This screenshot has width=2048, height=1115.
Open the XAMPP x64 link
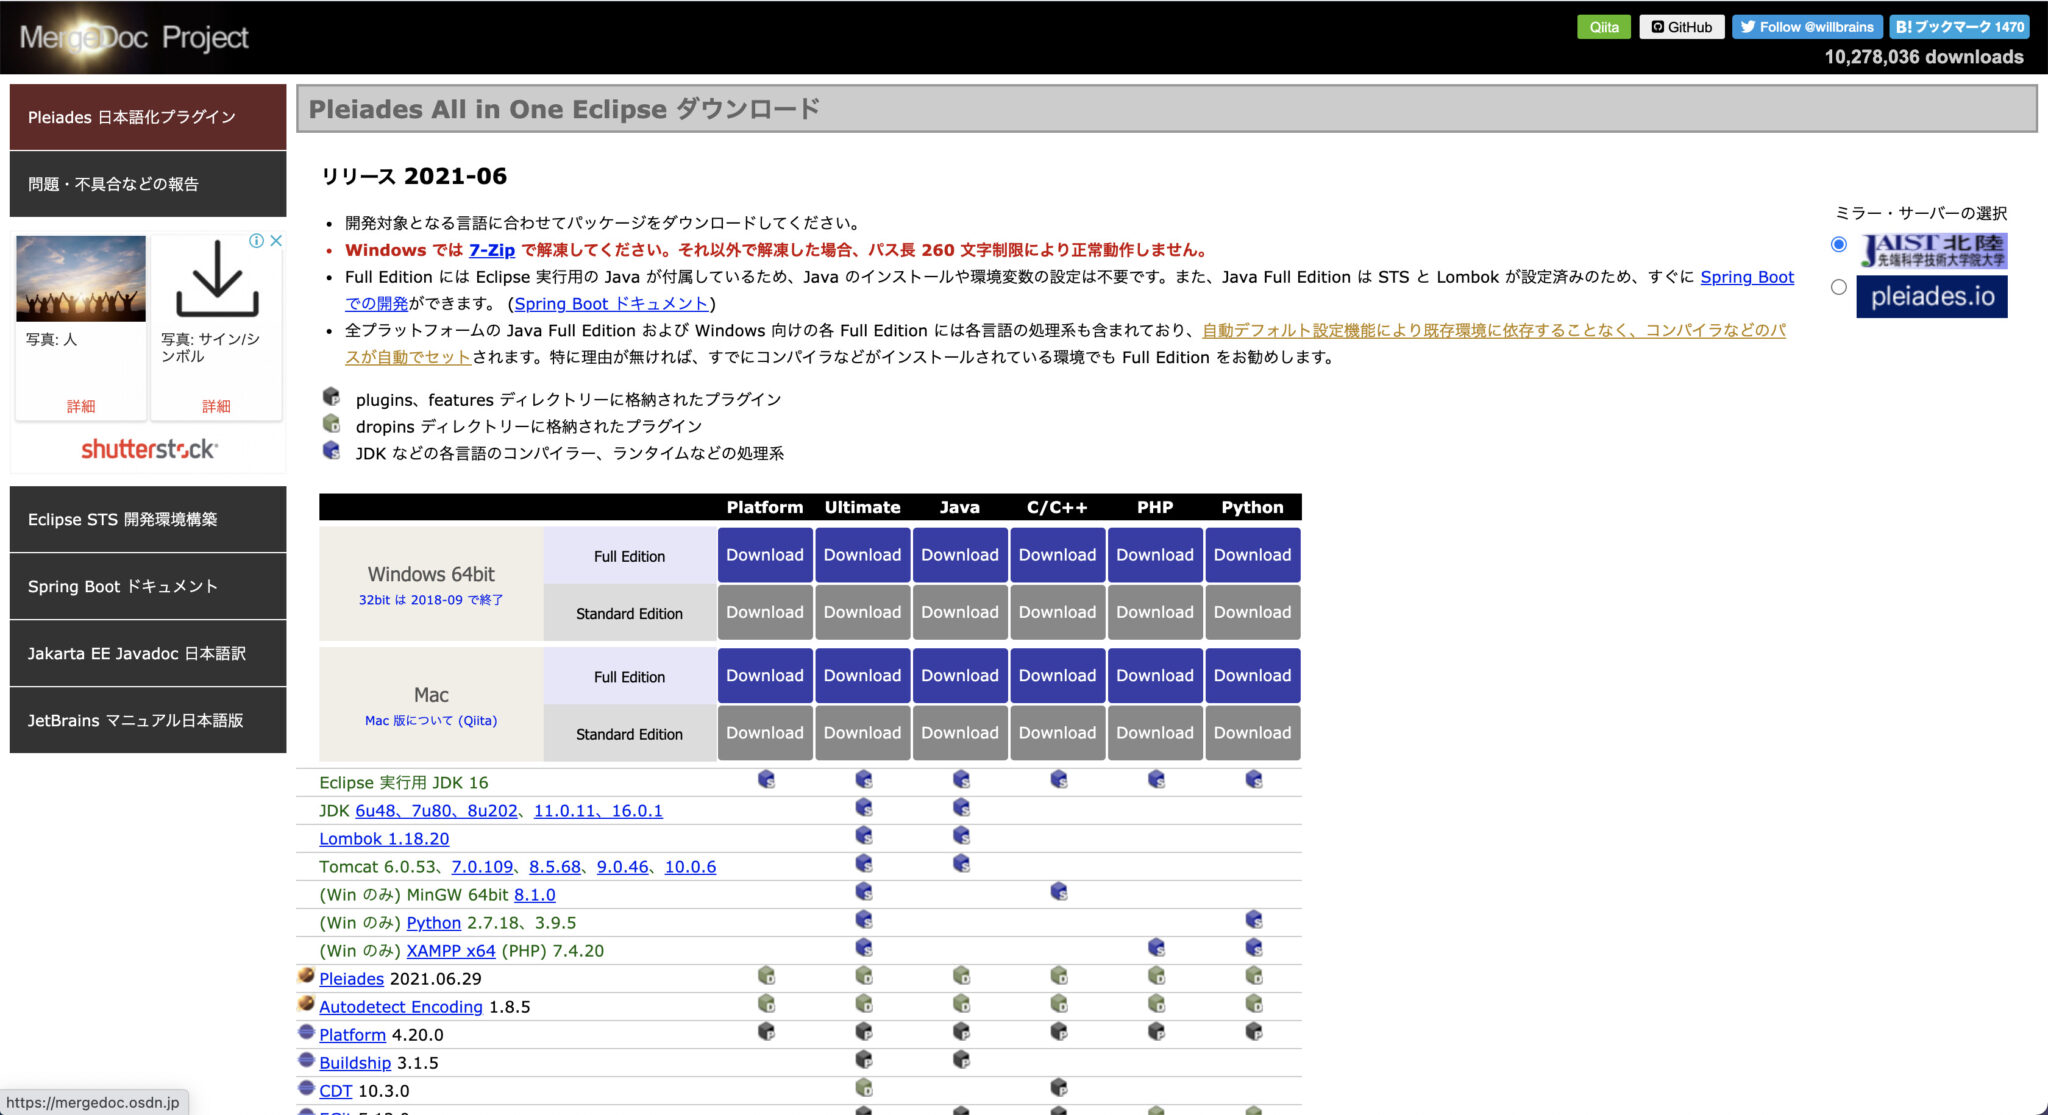pos(451,951)
